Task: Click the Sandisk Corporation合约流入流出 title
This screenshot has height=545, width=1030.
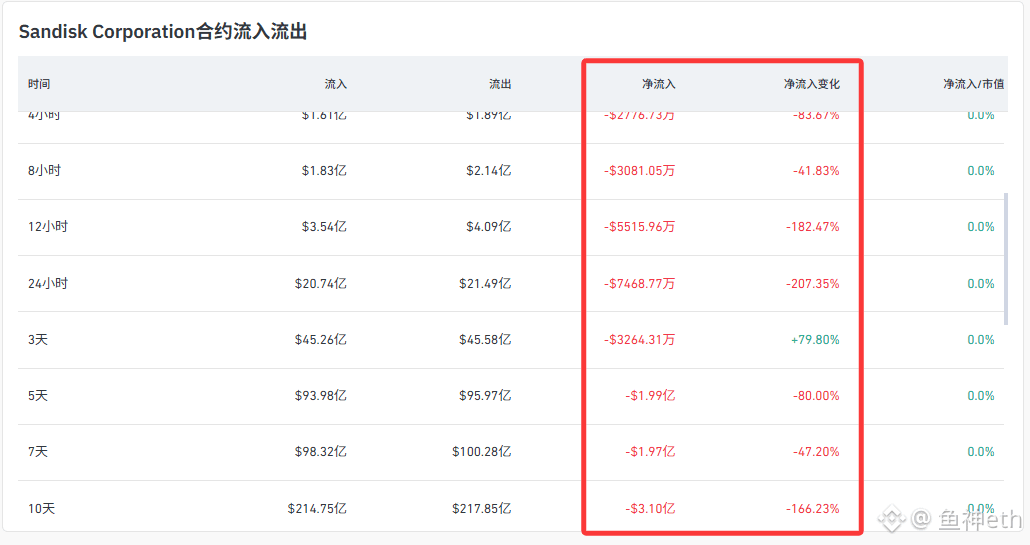Action: [x=163, y=32]
